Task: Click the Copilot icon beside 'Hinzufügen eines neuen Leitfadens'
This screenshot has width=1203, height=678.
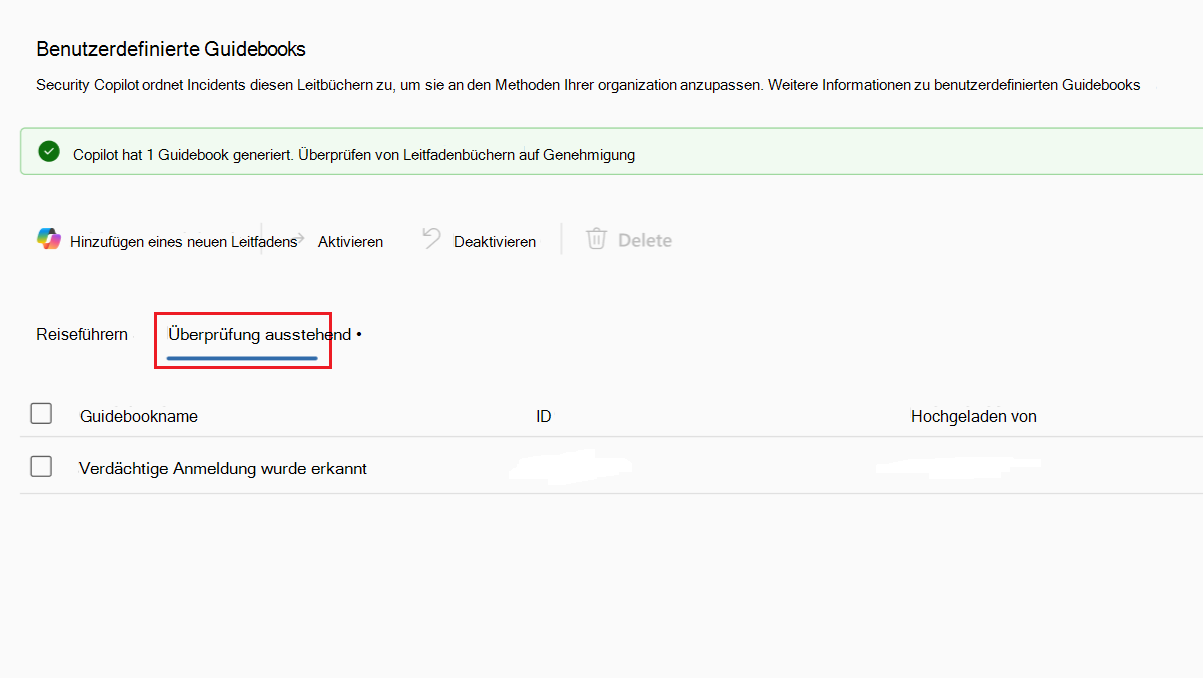Action: [x=48, y=240]
